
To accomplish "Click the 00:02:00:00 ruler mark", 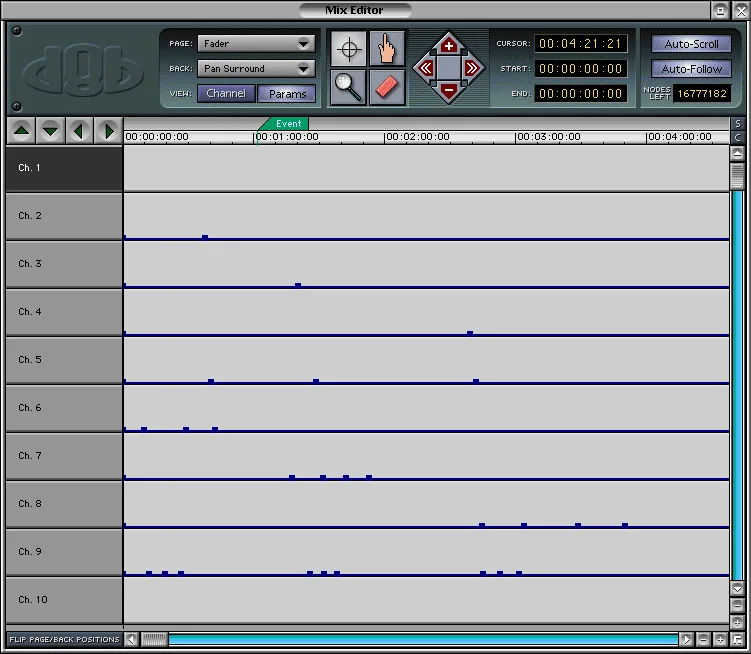I will click(418, 137).
